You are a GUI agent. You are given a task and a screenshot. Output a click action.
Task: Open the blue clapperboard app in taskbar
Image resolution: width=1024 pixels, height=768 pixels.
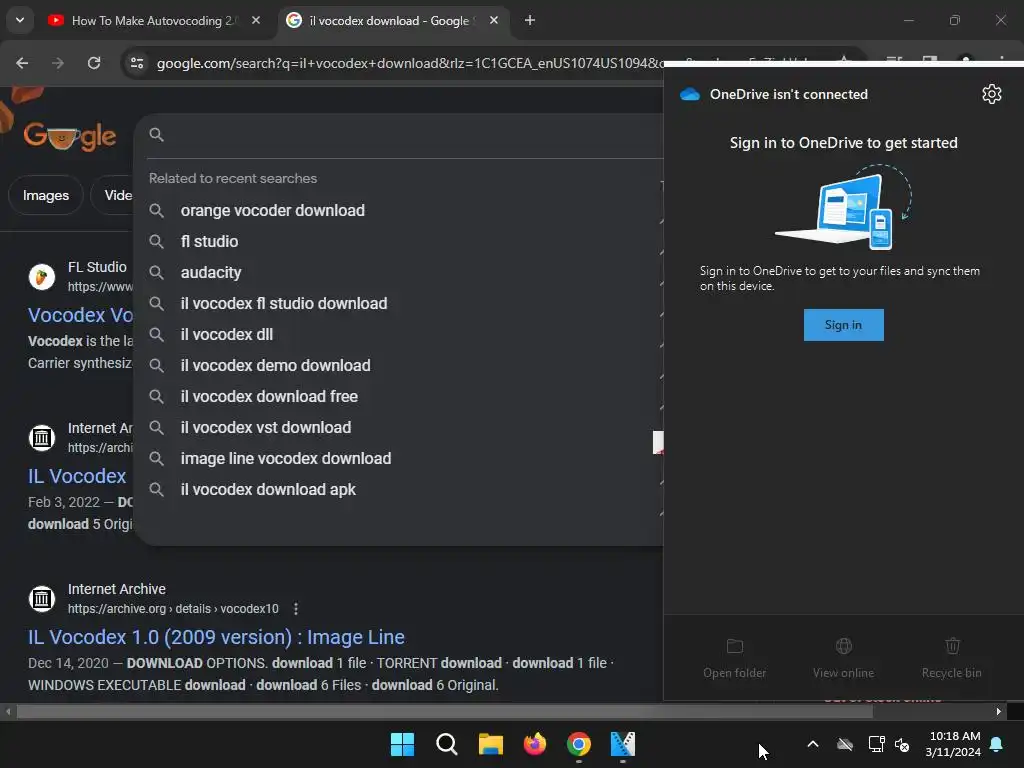[623, 744]
